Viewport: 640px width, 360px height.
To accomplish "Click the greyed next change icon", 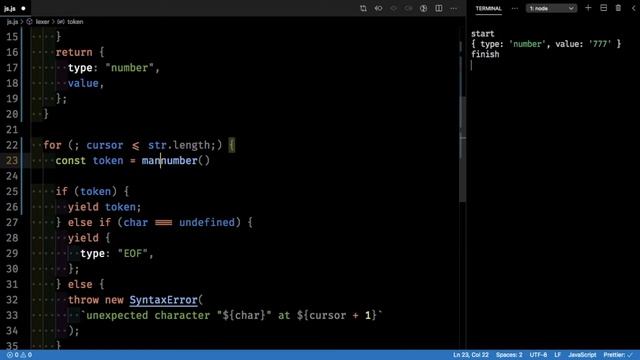I will click(408, 8).
